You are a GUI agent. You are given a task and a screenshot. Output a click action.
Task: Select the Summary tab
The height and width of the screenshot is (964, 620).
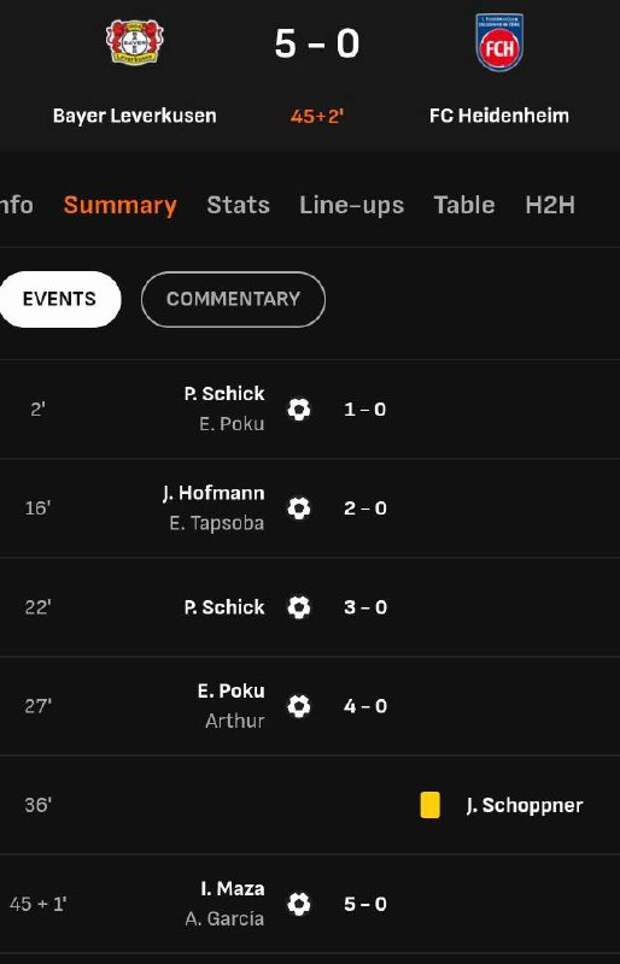(120, 205)
